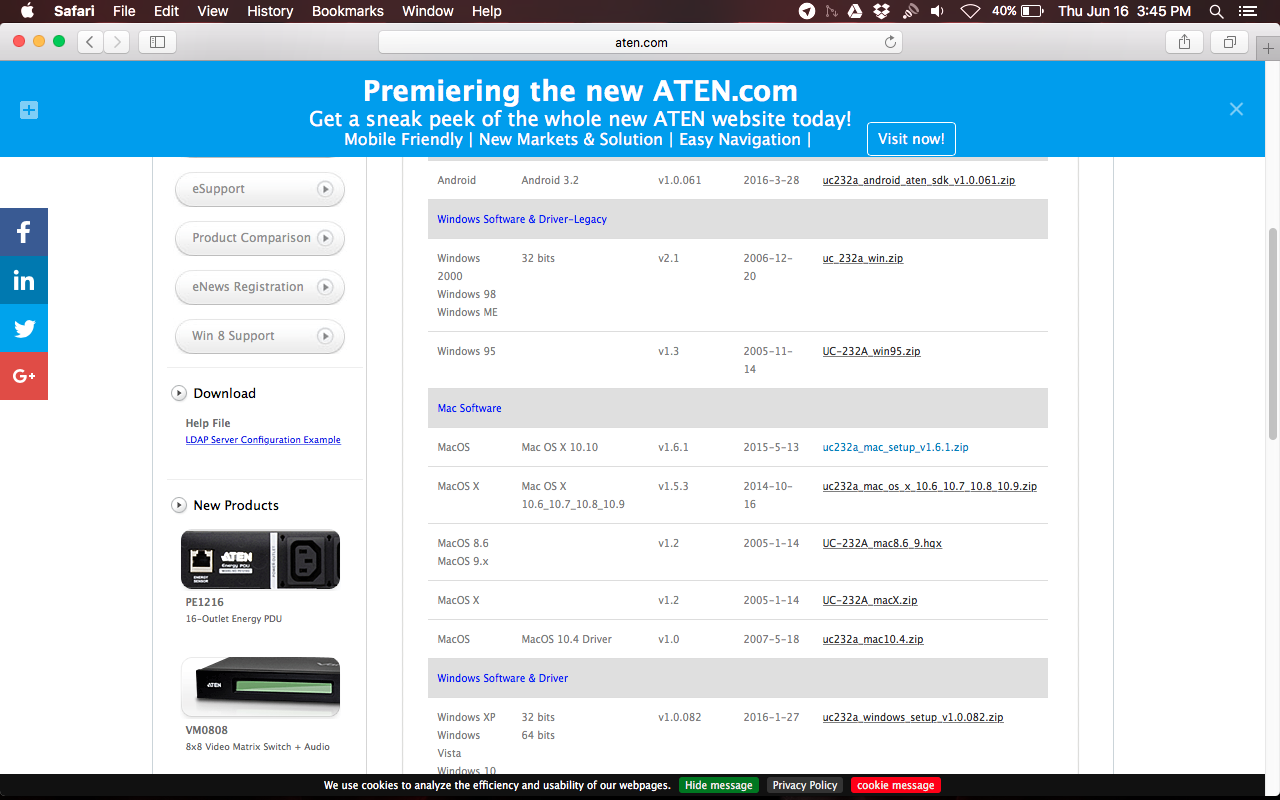Screen dimensions: 1280x800
Task: Download uc232a_windows_setup_v1.0.082.zip
Action: pos(913,717)
